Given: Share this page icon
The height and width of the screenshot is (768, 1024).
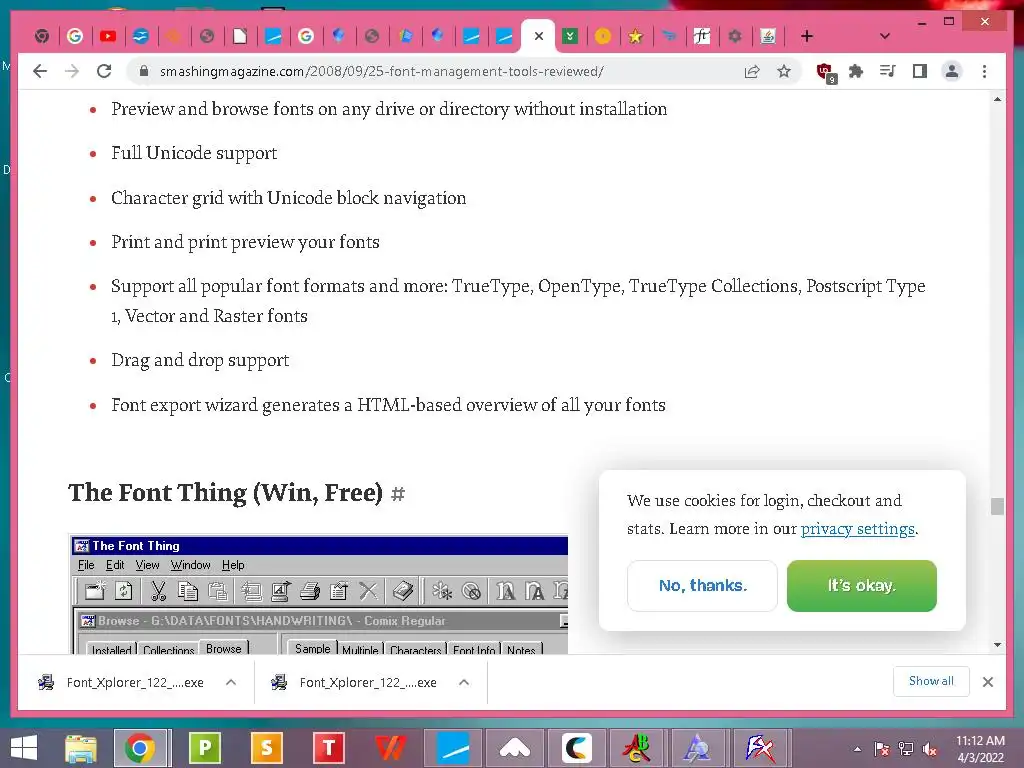Looking at the screenshot, I should 752,71.
